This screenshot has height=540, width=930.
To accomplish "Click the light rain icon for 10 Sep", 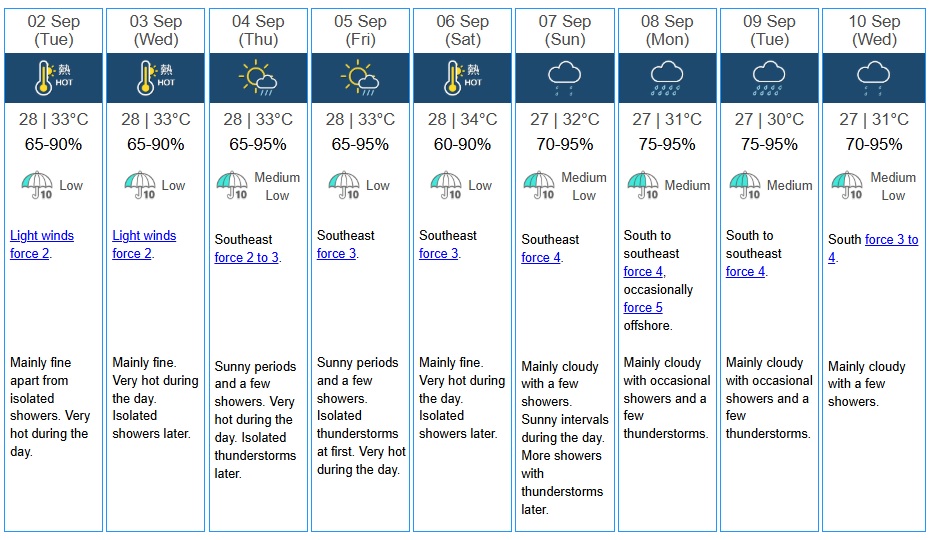I will tap(872, 77).
